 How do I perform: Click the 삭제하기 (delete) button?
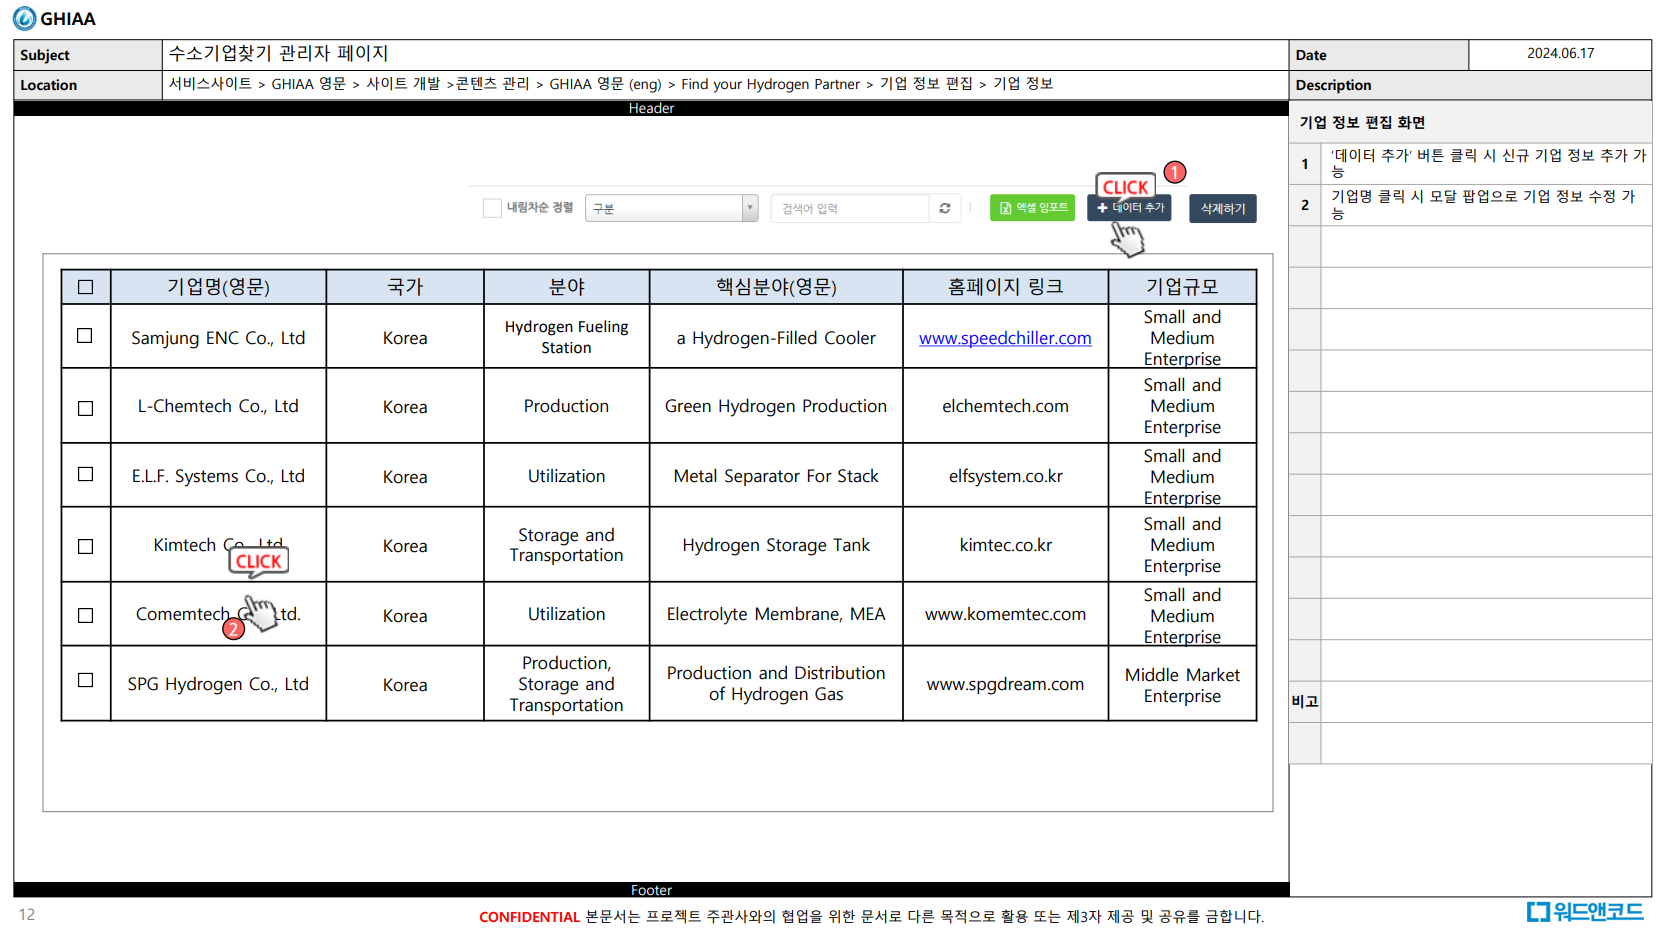point(1222,208)
